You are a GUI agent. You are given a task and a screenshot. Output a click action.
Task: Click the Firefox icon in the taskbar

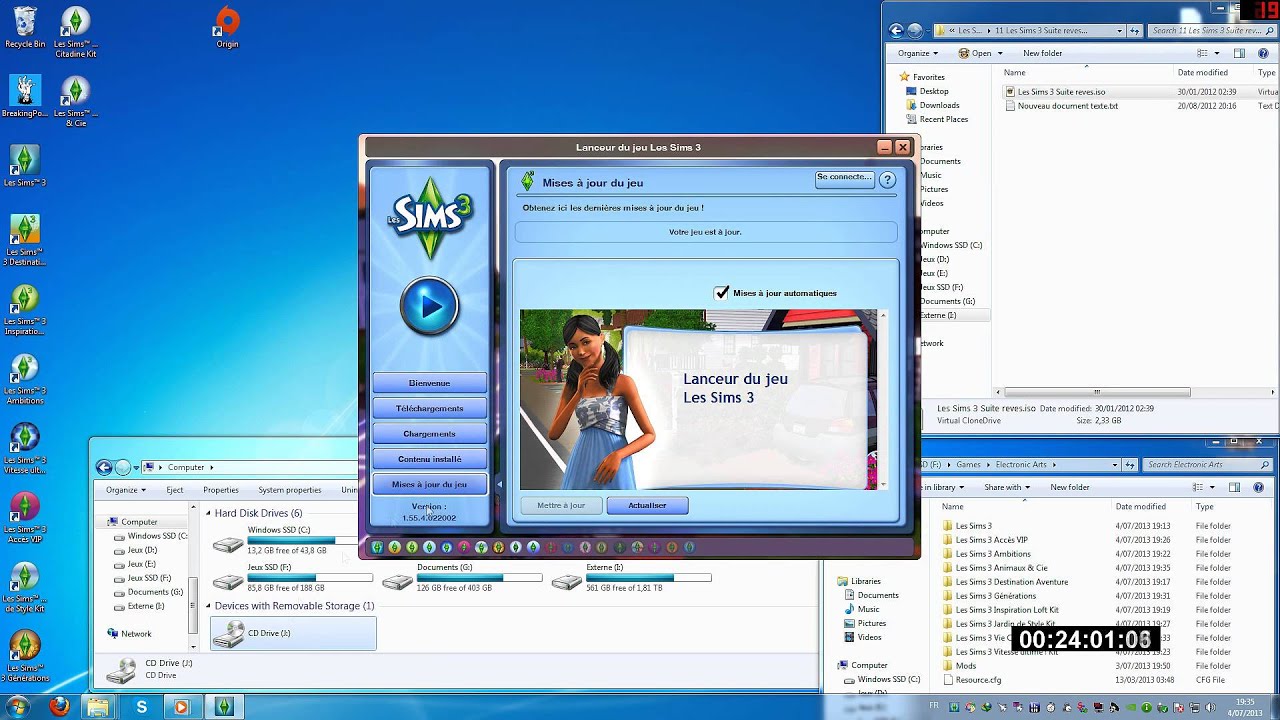59,706
